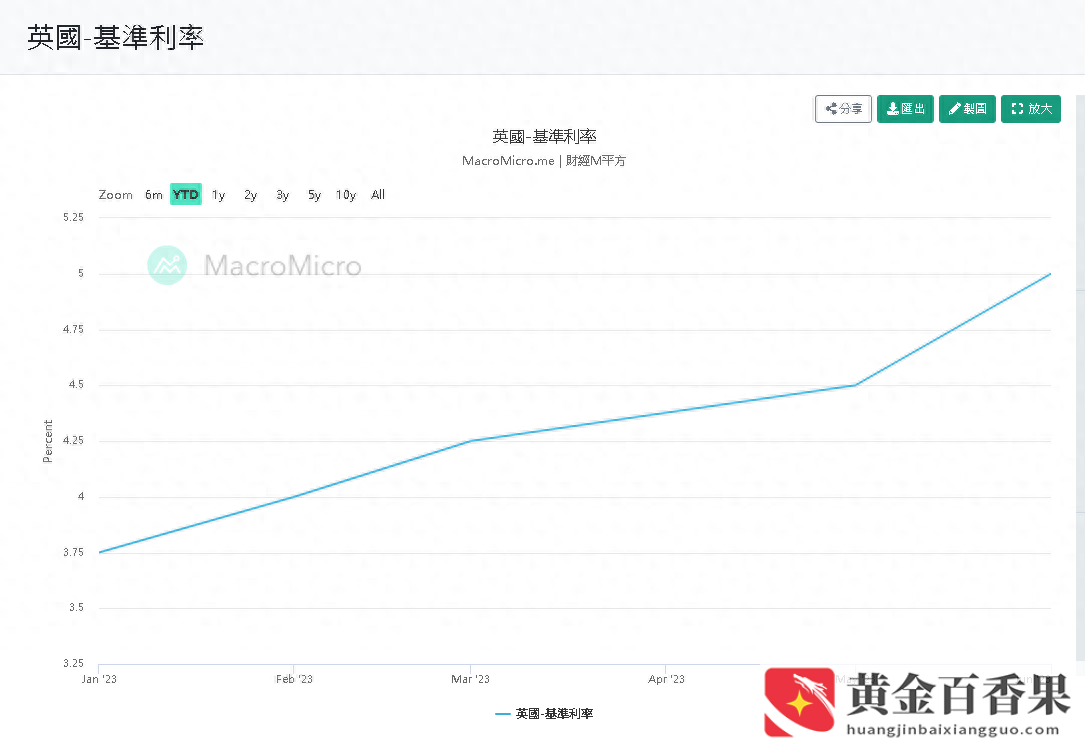Viewport: 1085px width, 745px height.
Task: Click the Mar '23 axis label
Action: point(471,679)
